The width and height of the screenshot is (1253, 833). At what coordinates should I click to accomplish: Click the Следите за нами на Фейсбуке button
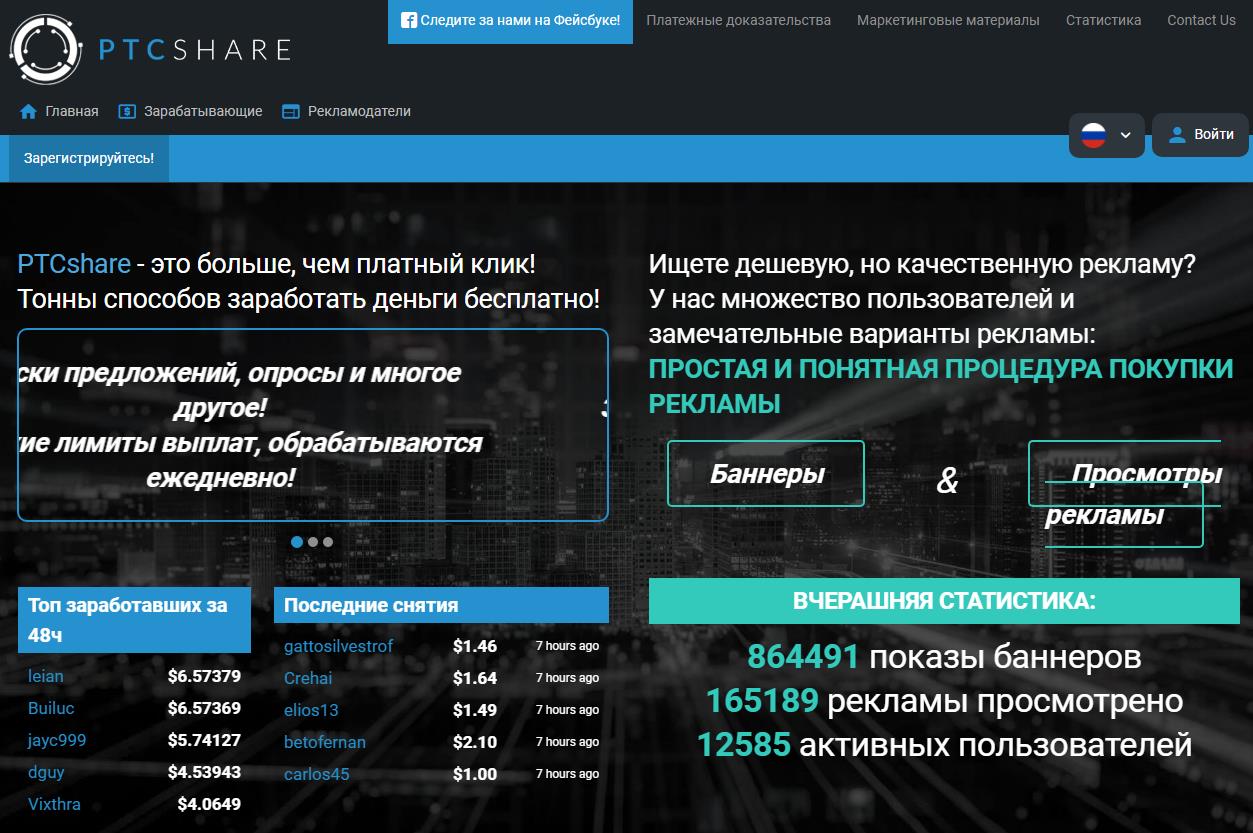click(510, 21)
